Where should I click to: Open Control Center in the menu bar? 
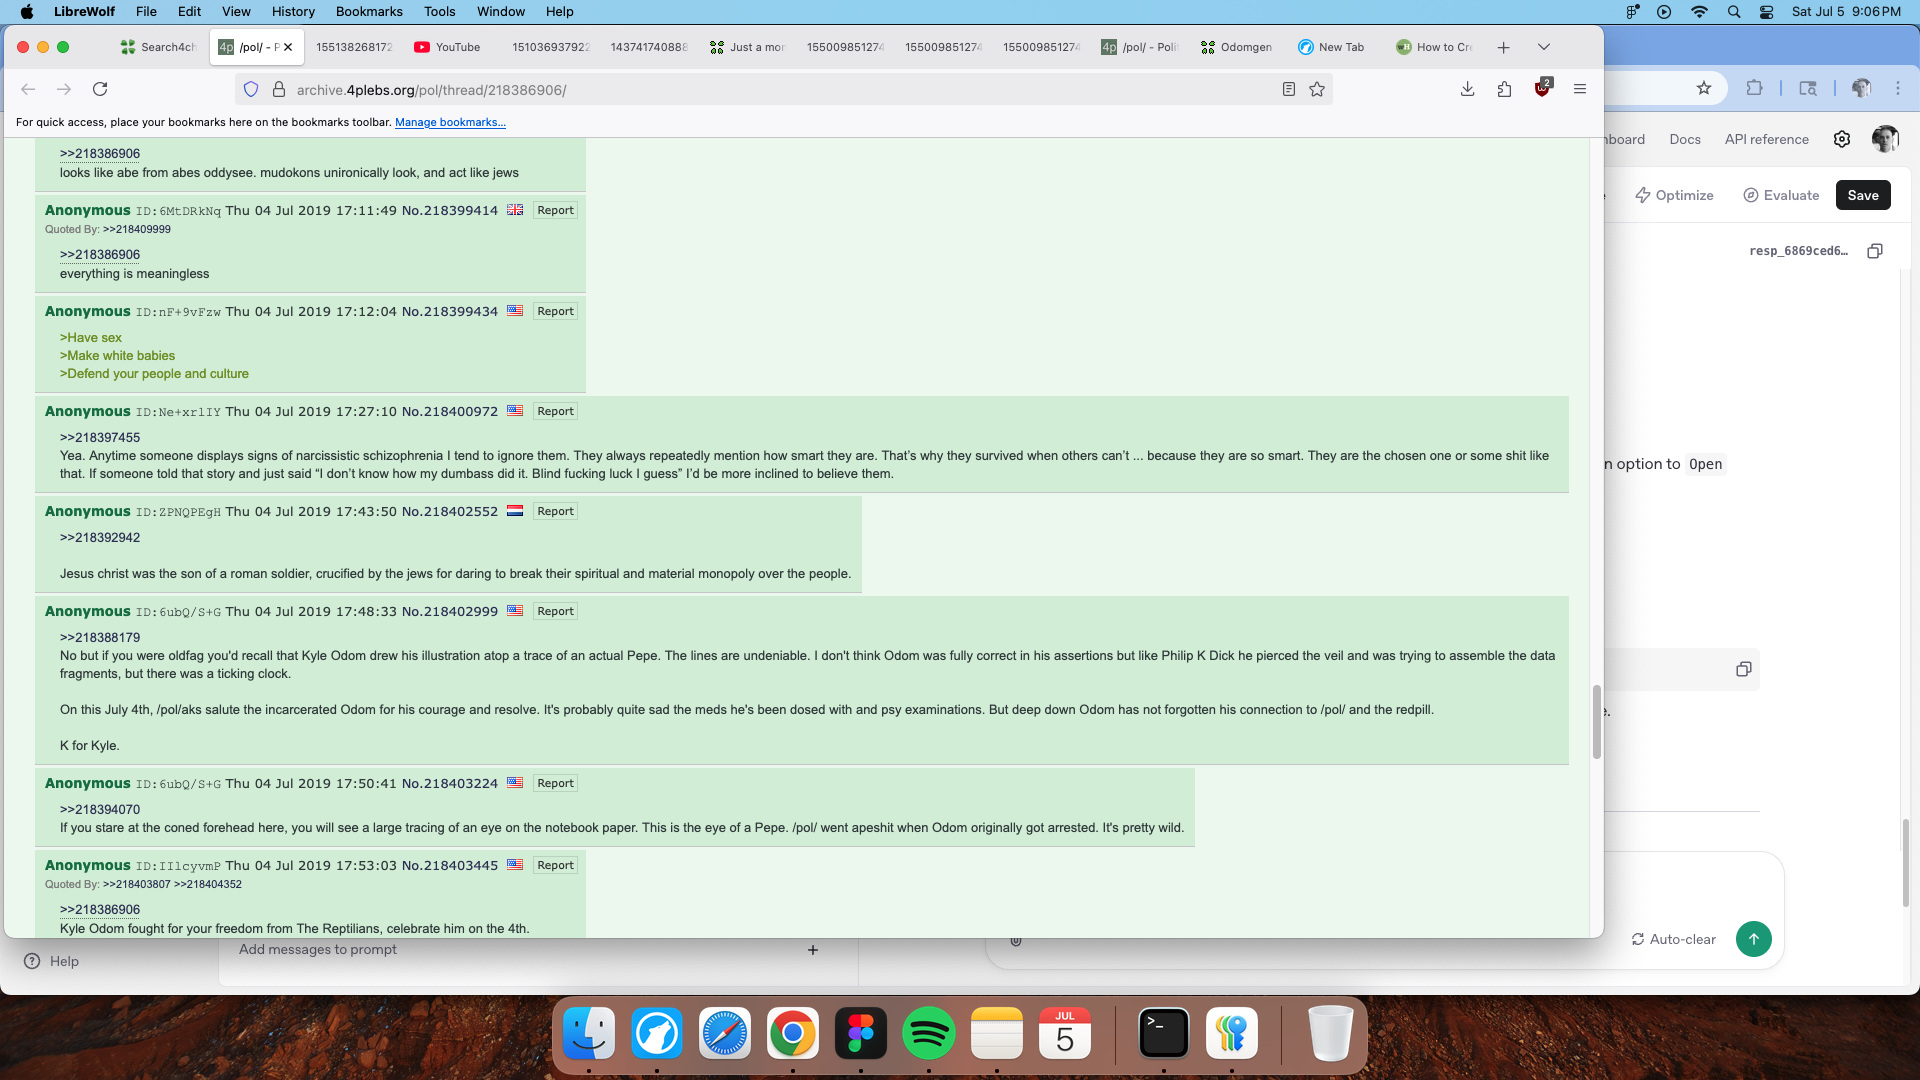pyautogui.click(x=1767, y=11)
